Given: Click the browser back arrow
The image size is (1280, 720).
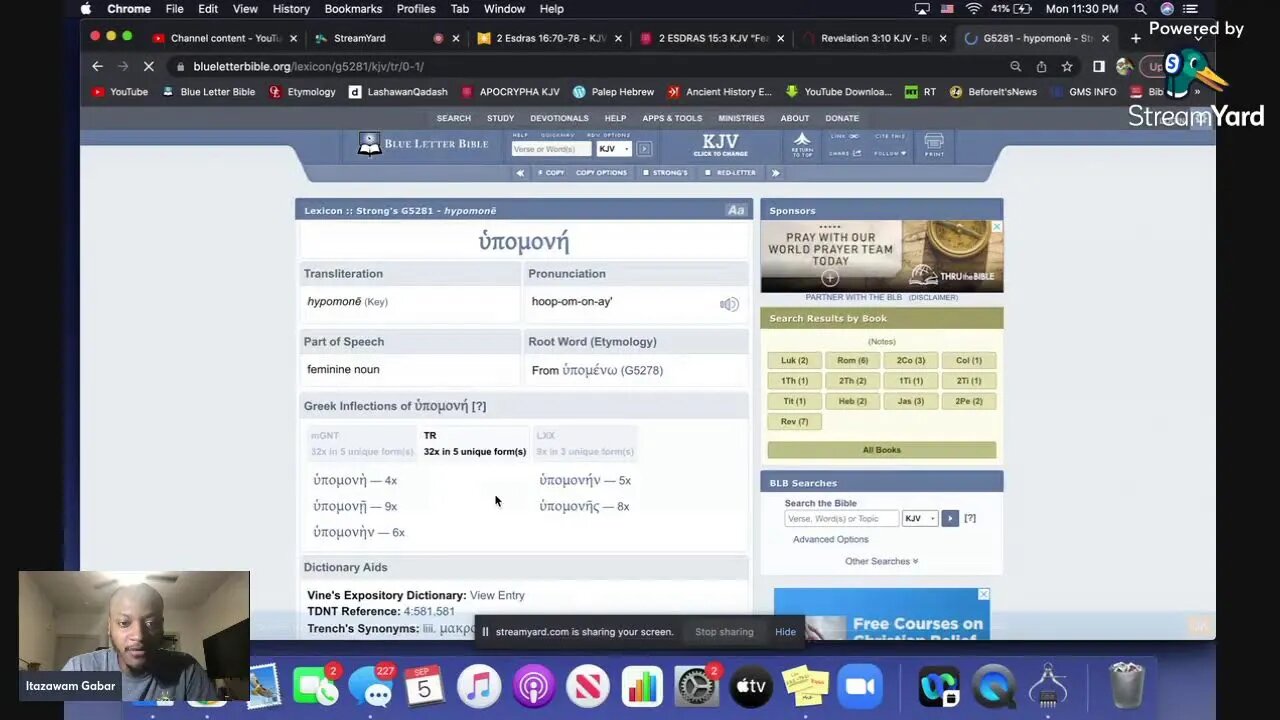Looking at the screenshot, I should (x=97, y=66).
